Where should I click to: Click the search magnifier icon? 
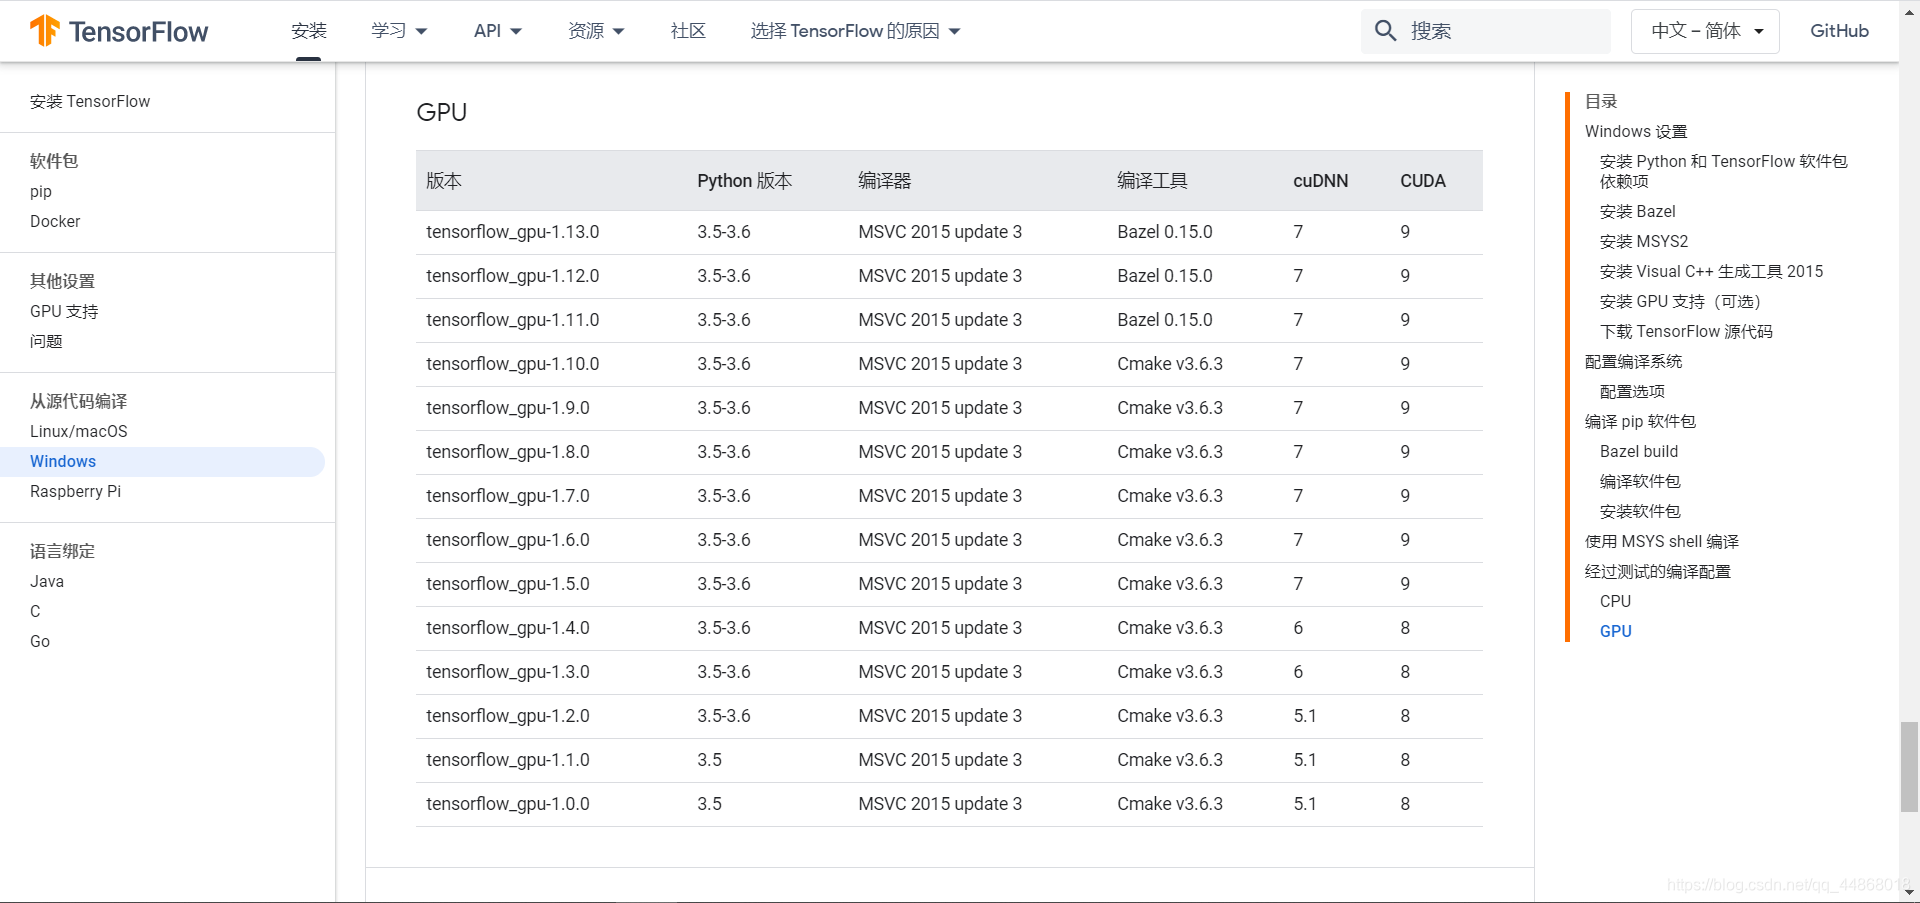click(1385, 31)
